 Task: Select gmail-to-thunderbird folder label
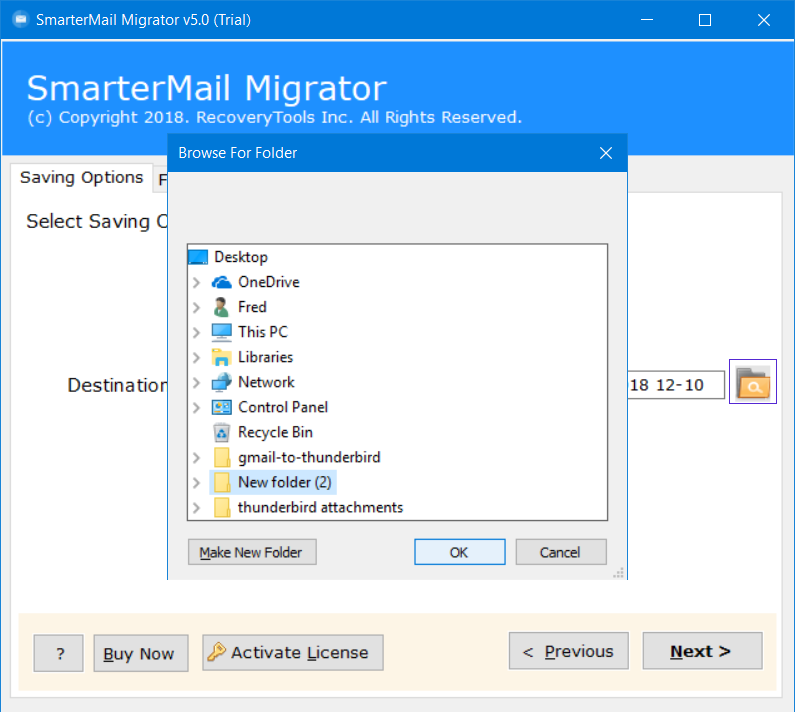(x=309, y=457)
